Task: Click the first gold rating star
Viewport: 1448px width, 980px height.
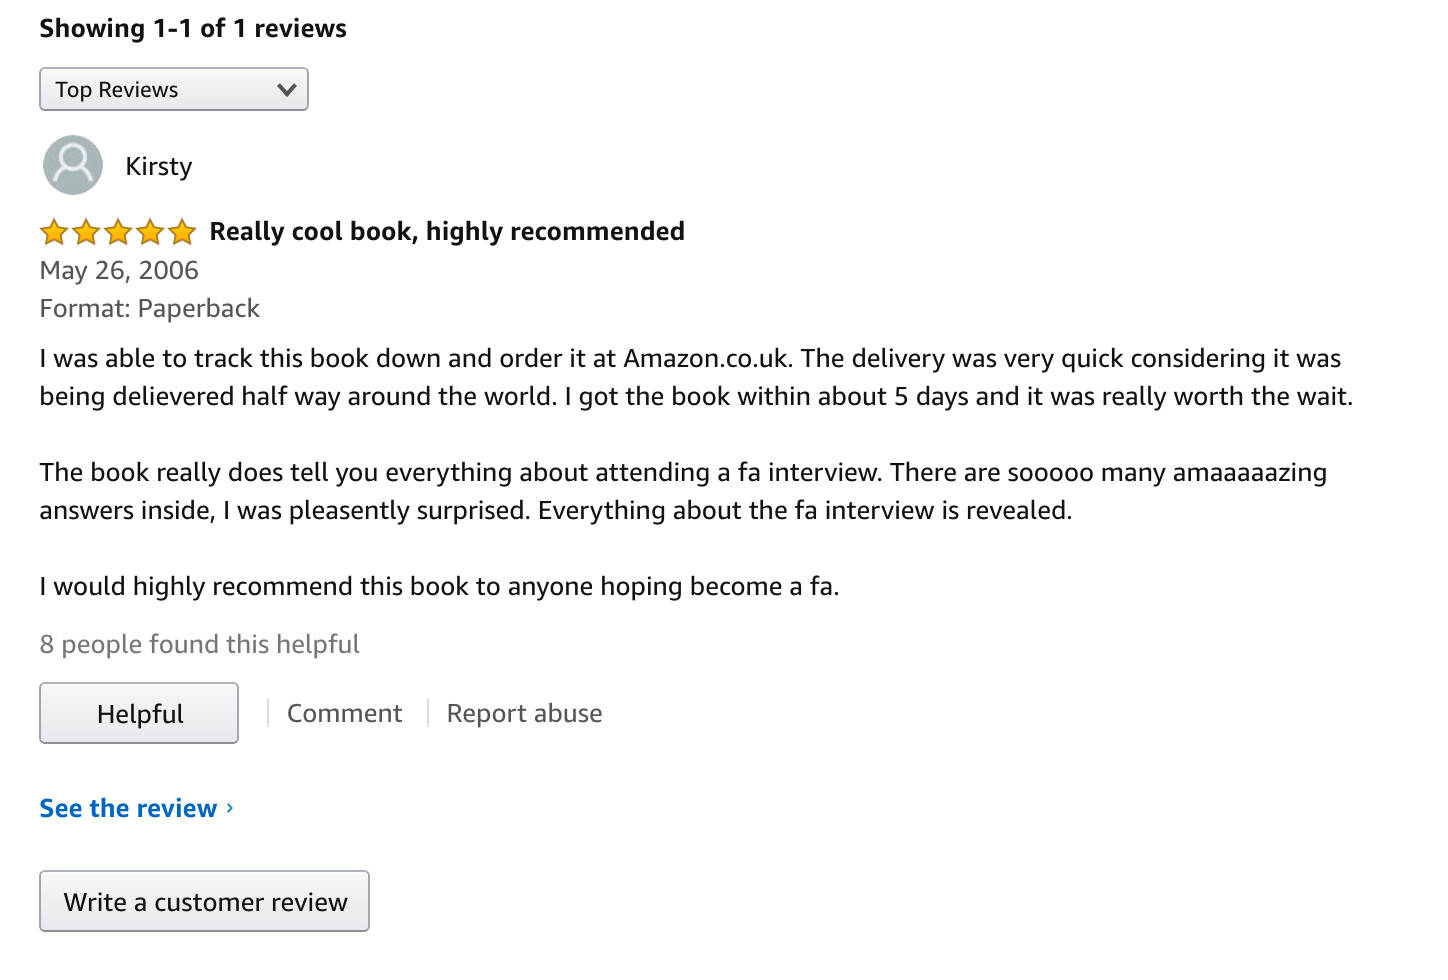Action: point(54,232)
